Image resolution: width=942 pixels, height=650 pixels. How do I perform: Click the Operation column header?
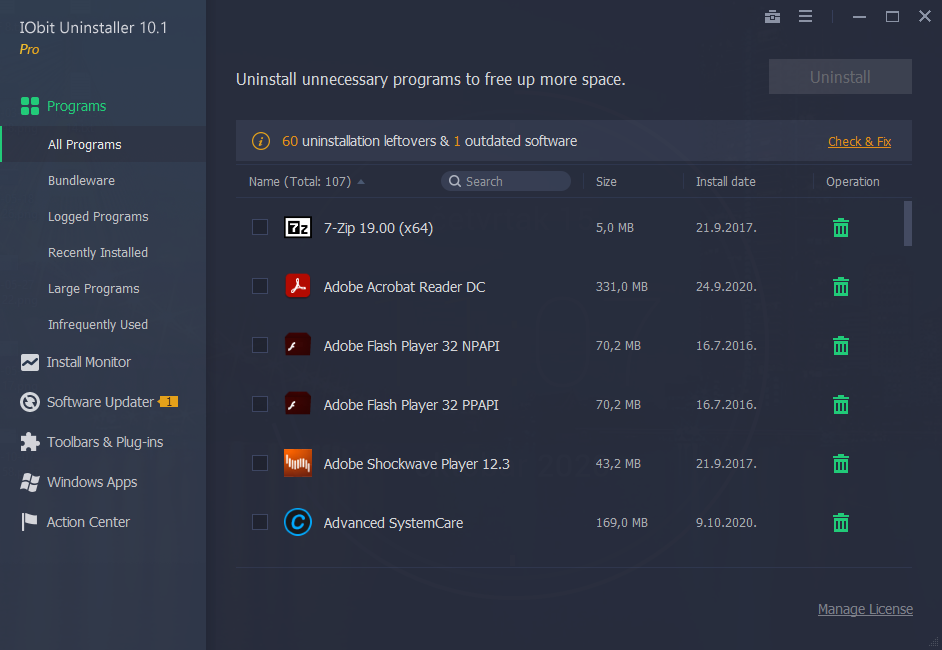[852, 181]
